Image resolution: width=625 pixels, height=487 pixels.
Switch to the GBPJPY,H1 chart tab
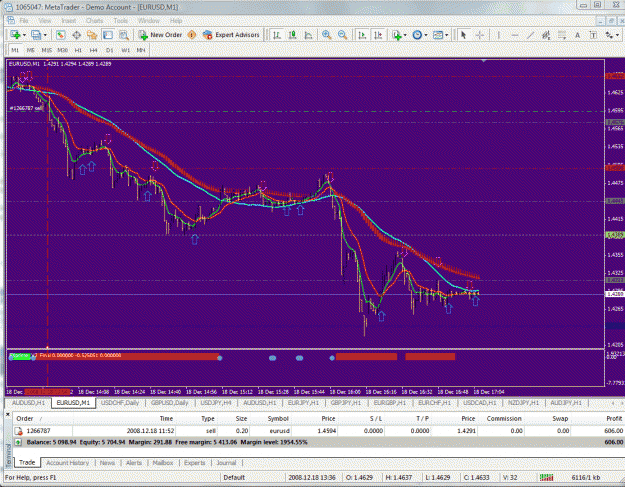point(346,403)
